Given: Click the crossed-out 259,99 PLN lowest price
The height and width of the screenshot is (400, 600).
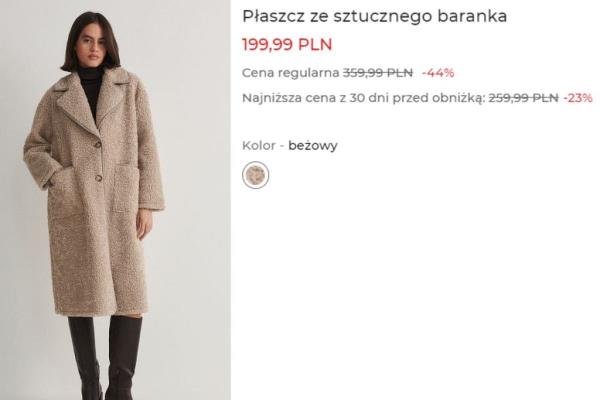Looking at the screenshot, I should point(523,98).
